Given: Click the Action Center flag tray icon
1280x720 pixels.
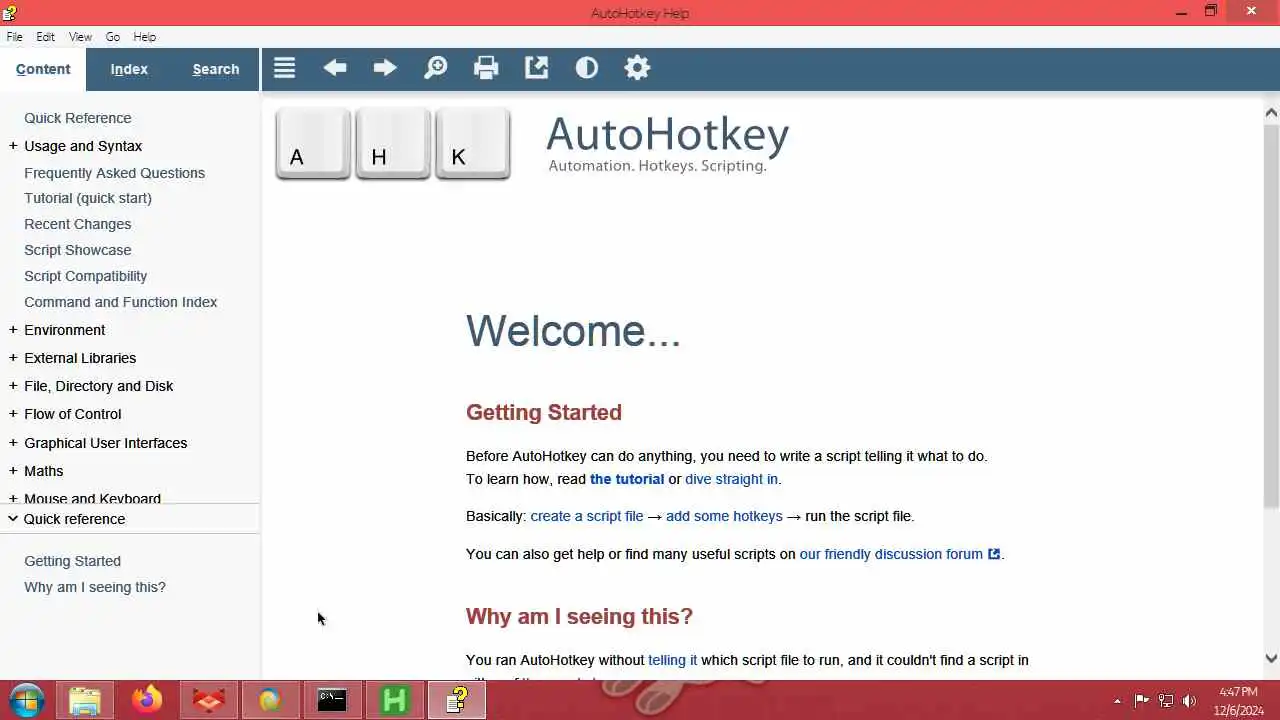Looking at the screenshot, I should [1141, 701].
